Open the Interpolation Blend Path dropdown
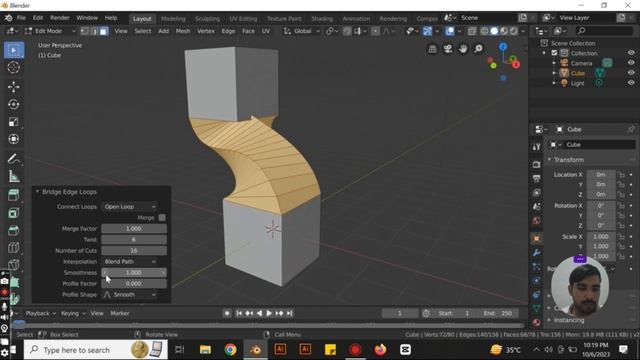Screen dimensions: 640x360 pyautogui.click(x=129, y=262)
